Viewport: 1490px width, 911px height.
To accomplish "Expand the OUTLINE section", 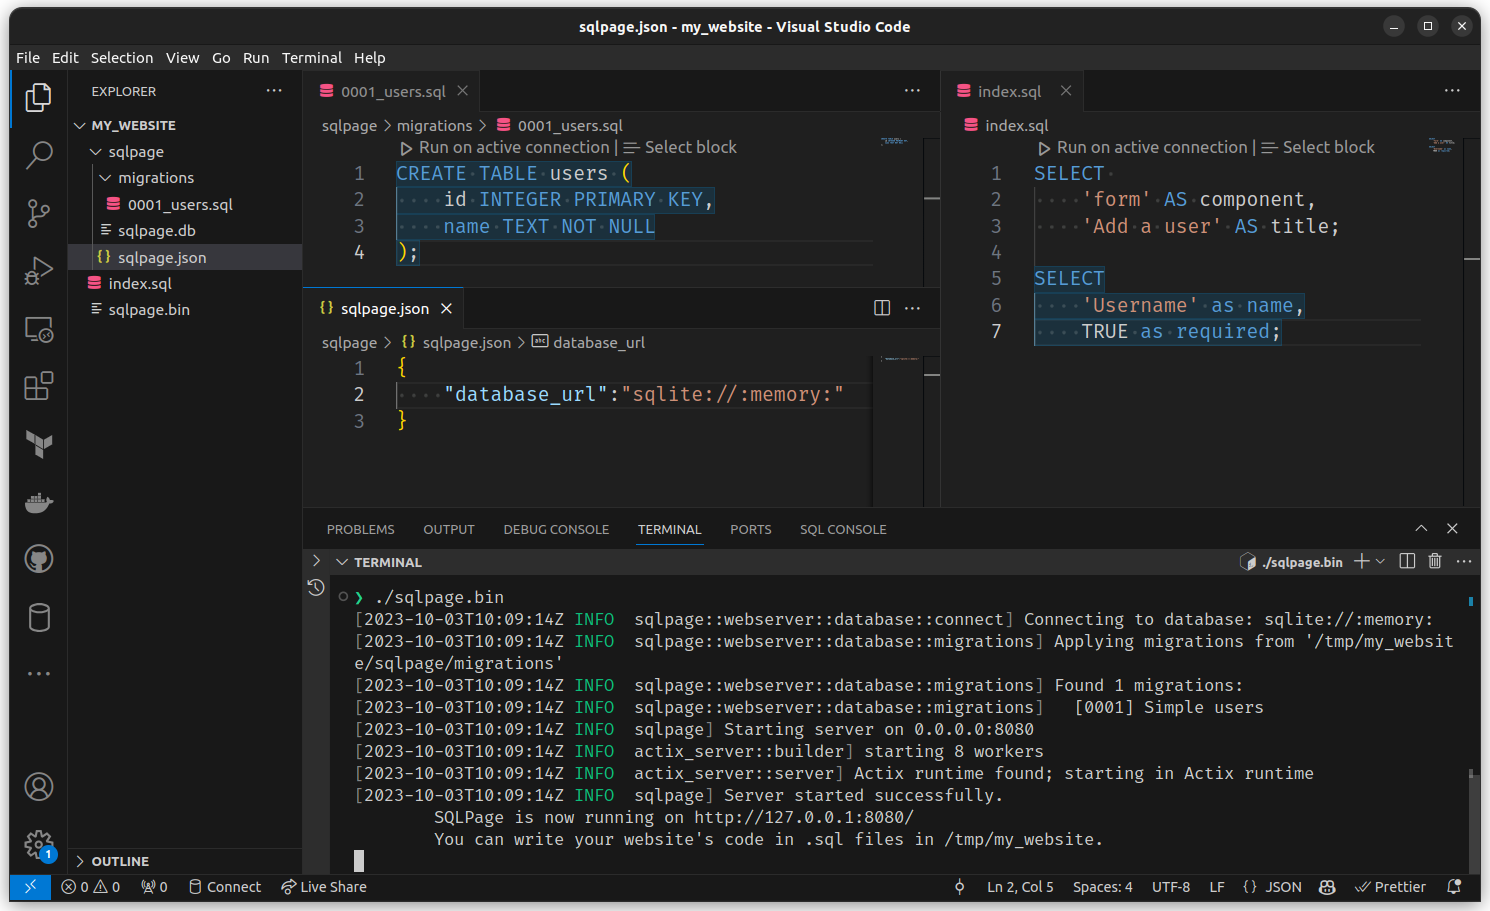I will pos(120,861).
